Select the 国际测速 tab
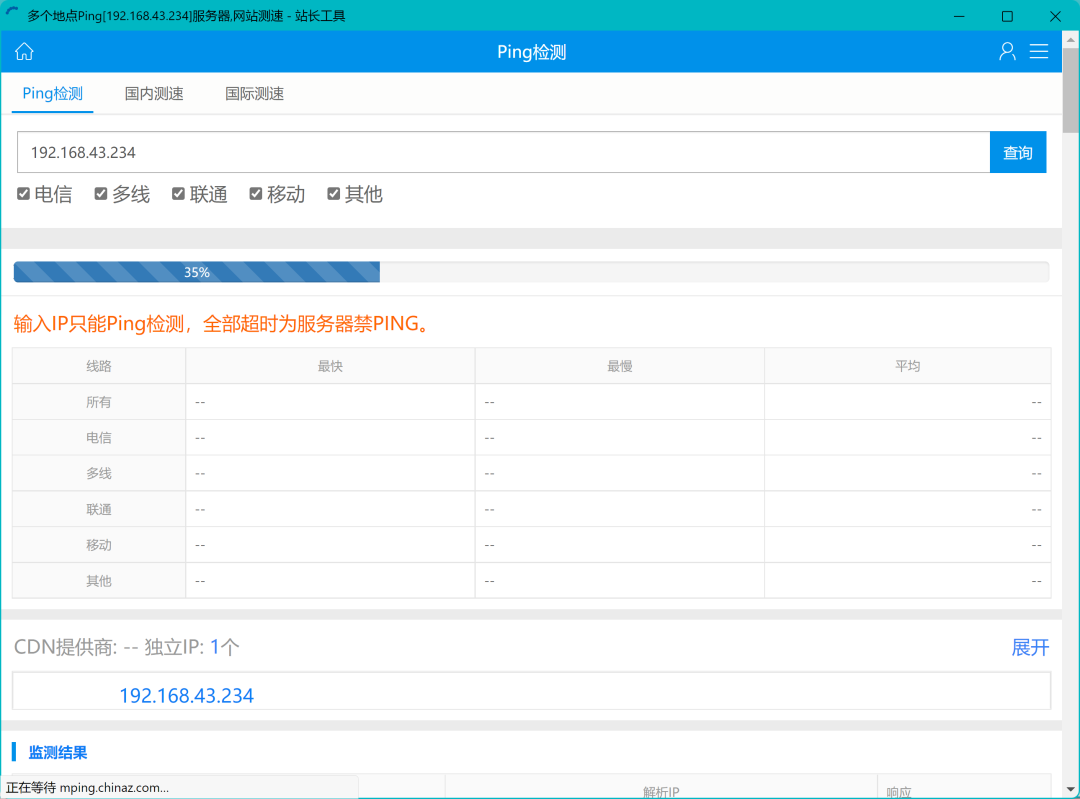 click(255, 94)
